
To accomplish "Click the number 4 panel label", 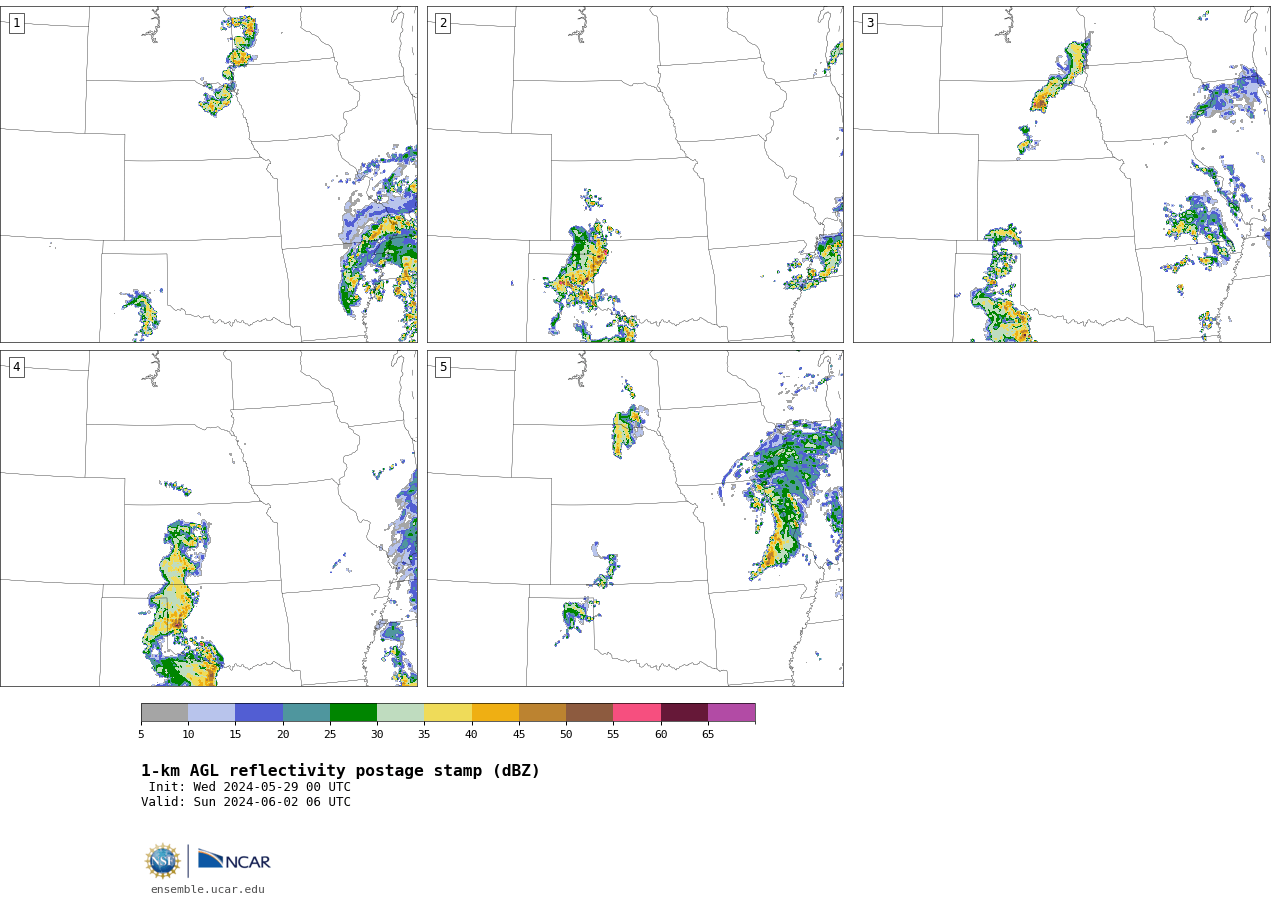I will (x=16, y=367).
